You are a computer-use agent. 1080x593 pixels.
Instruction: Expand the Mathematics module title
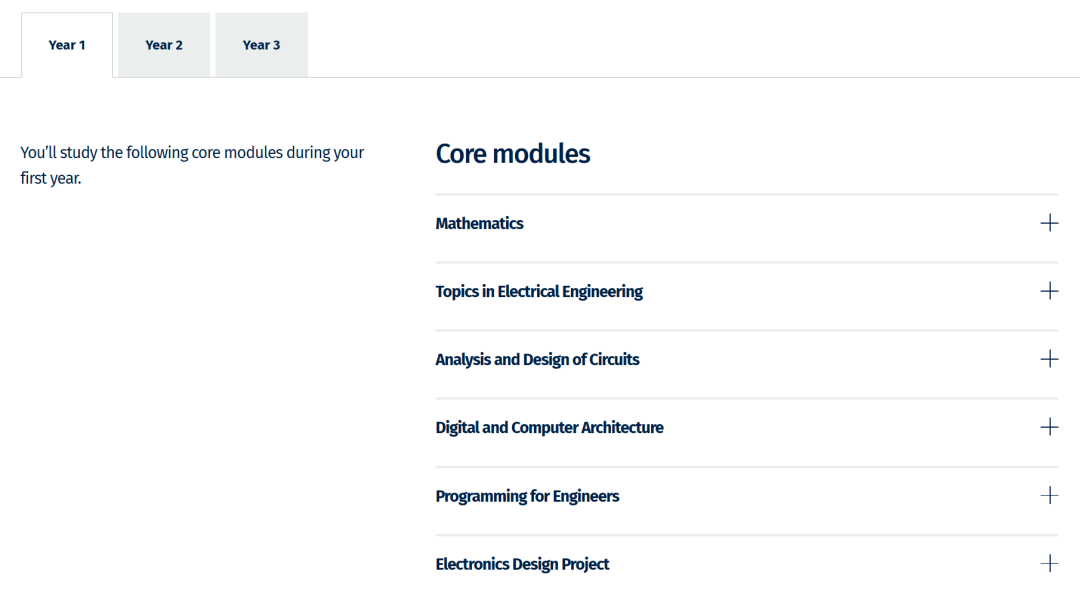click(479, 223)
